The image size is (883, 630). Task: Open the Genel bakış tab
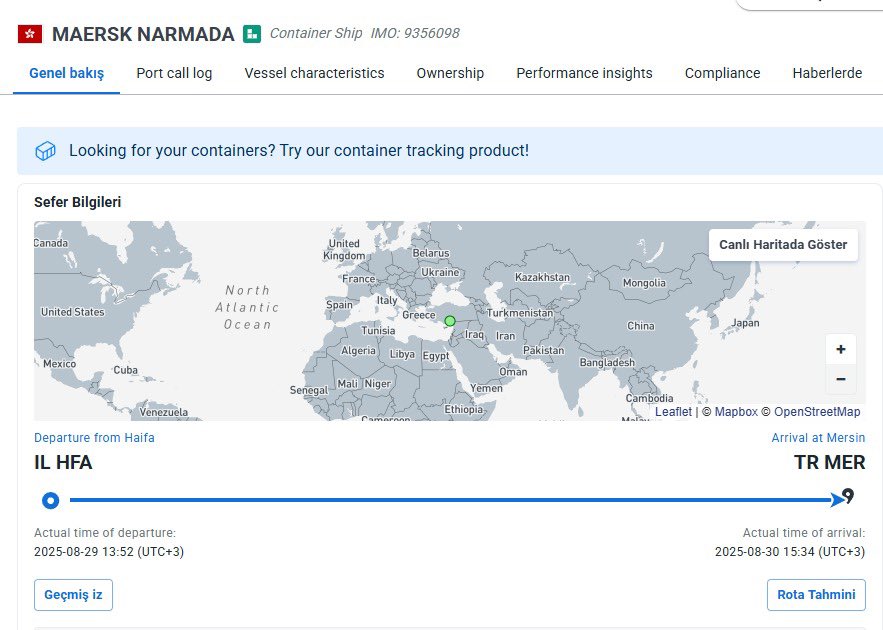point(66,73)
